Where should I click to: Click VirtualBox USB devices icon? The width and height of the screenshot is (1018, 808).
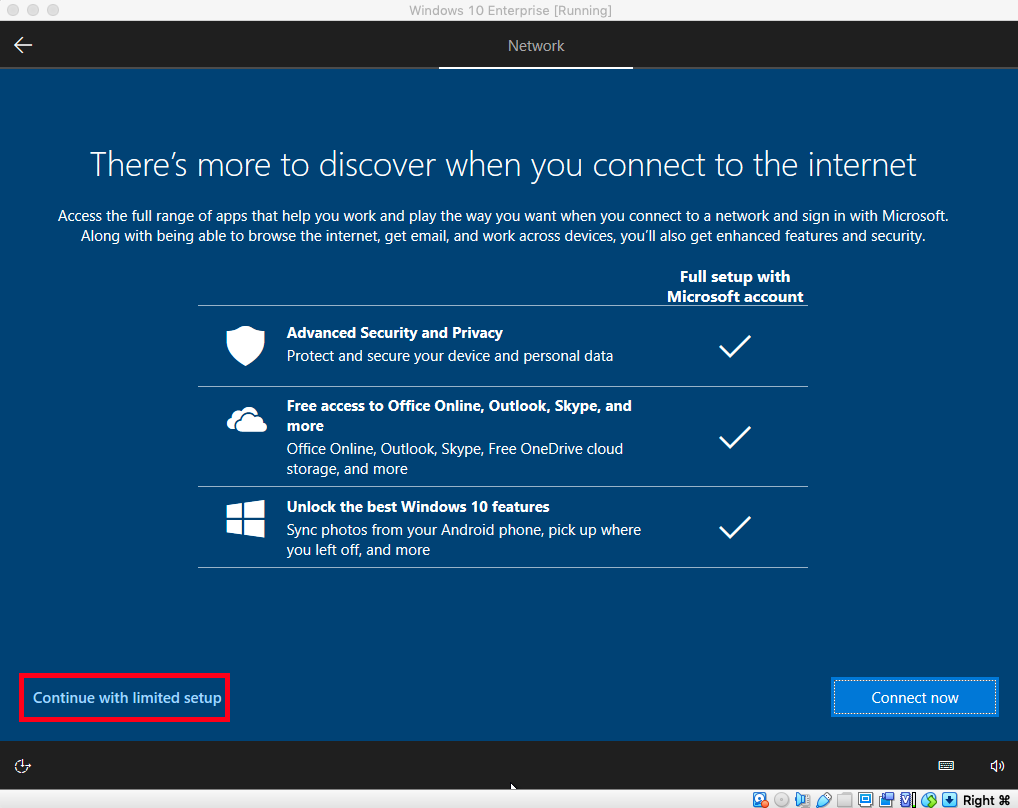[824, 800]
